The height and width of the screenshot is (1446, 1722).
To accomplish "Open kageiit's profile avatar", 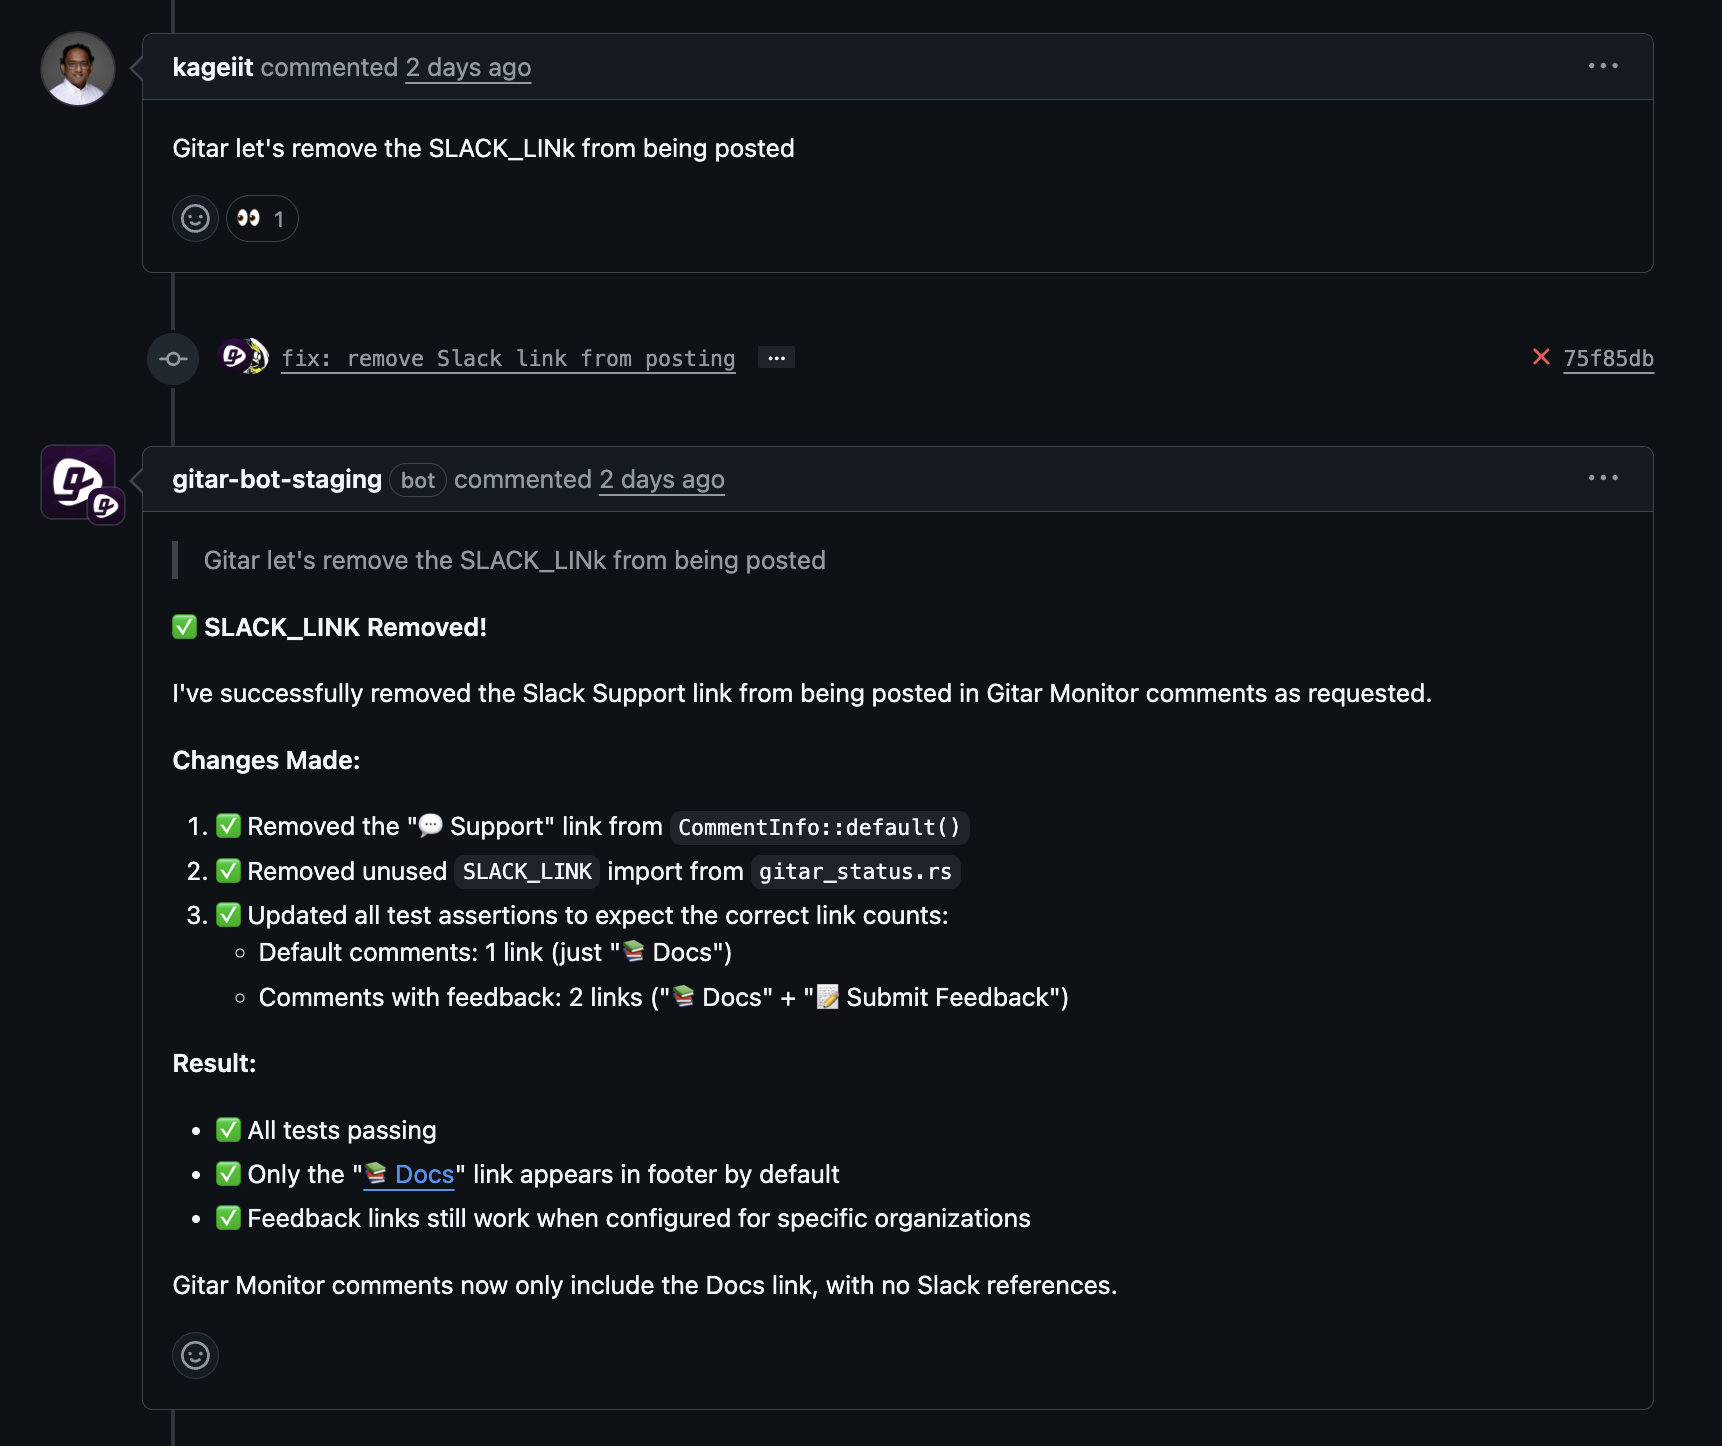I will (x=78, y=69).
